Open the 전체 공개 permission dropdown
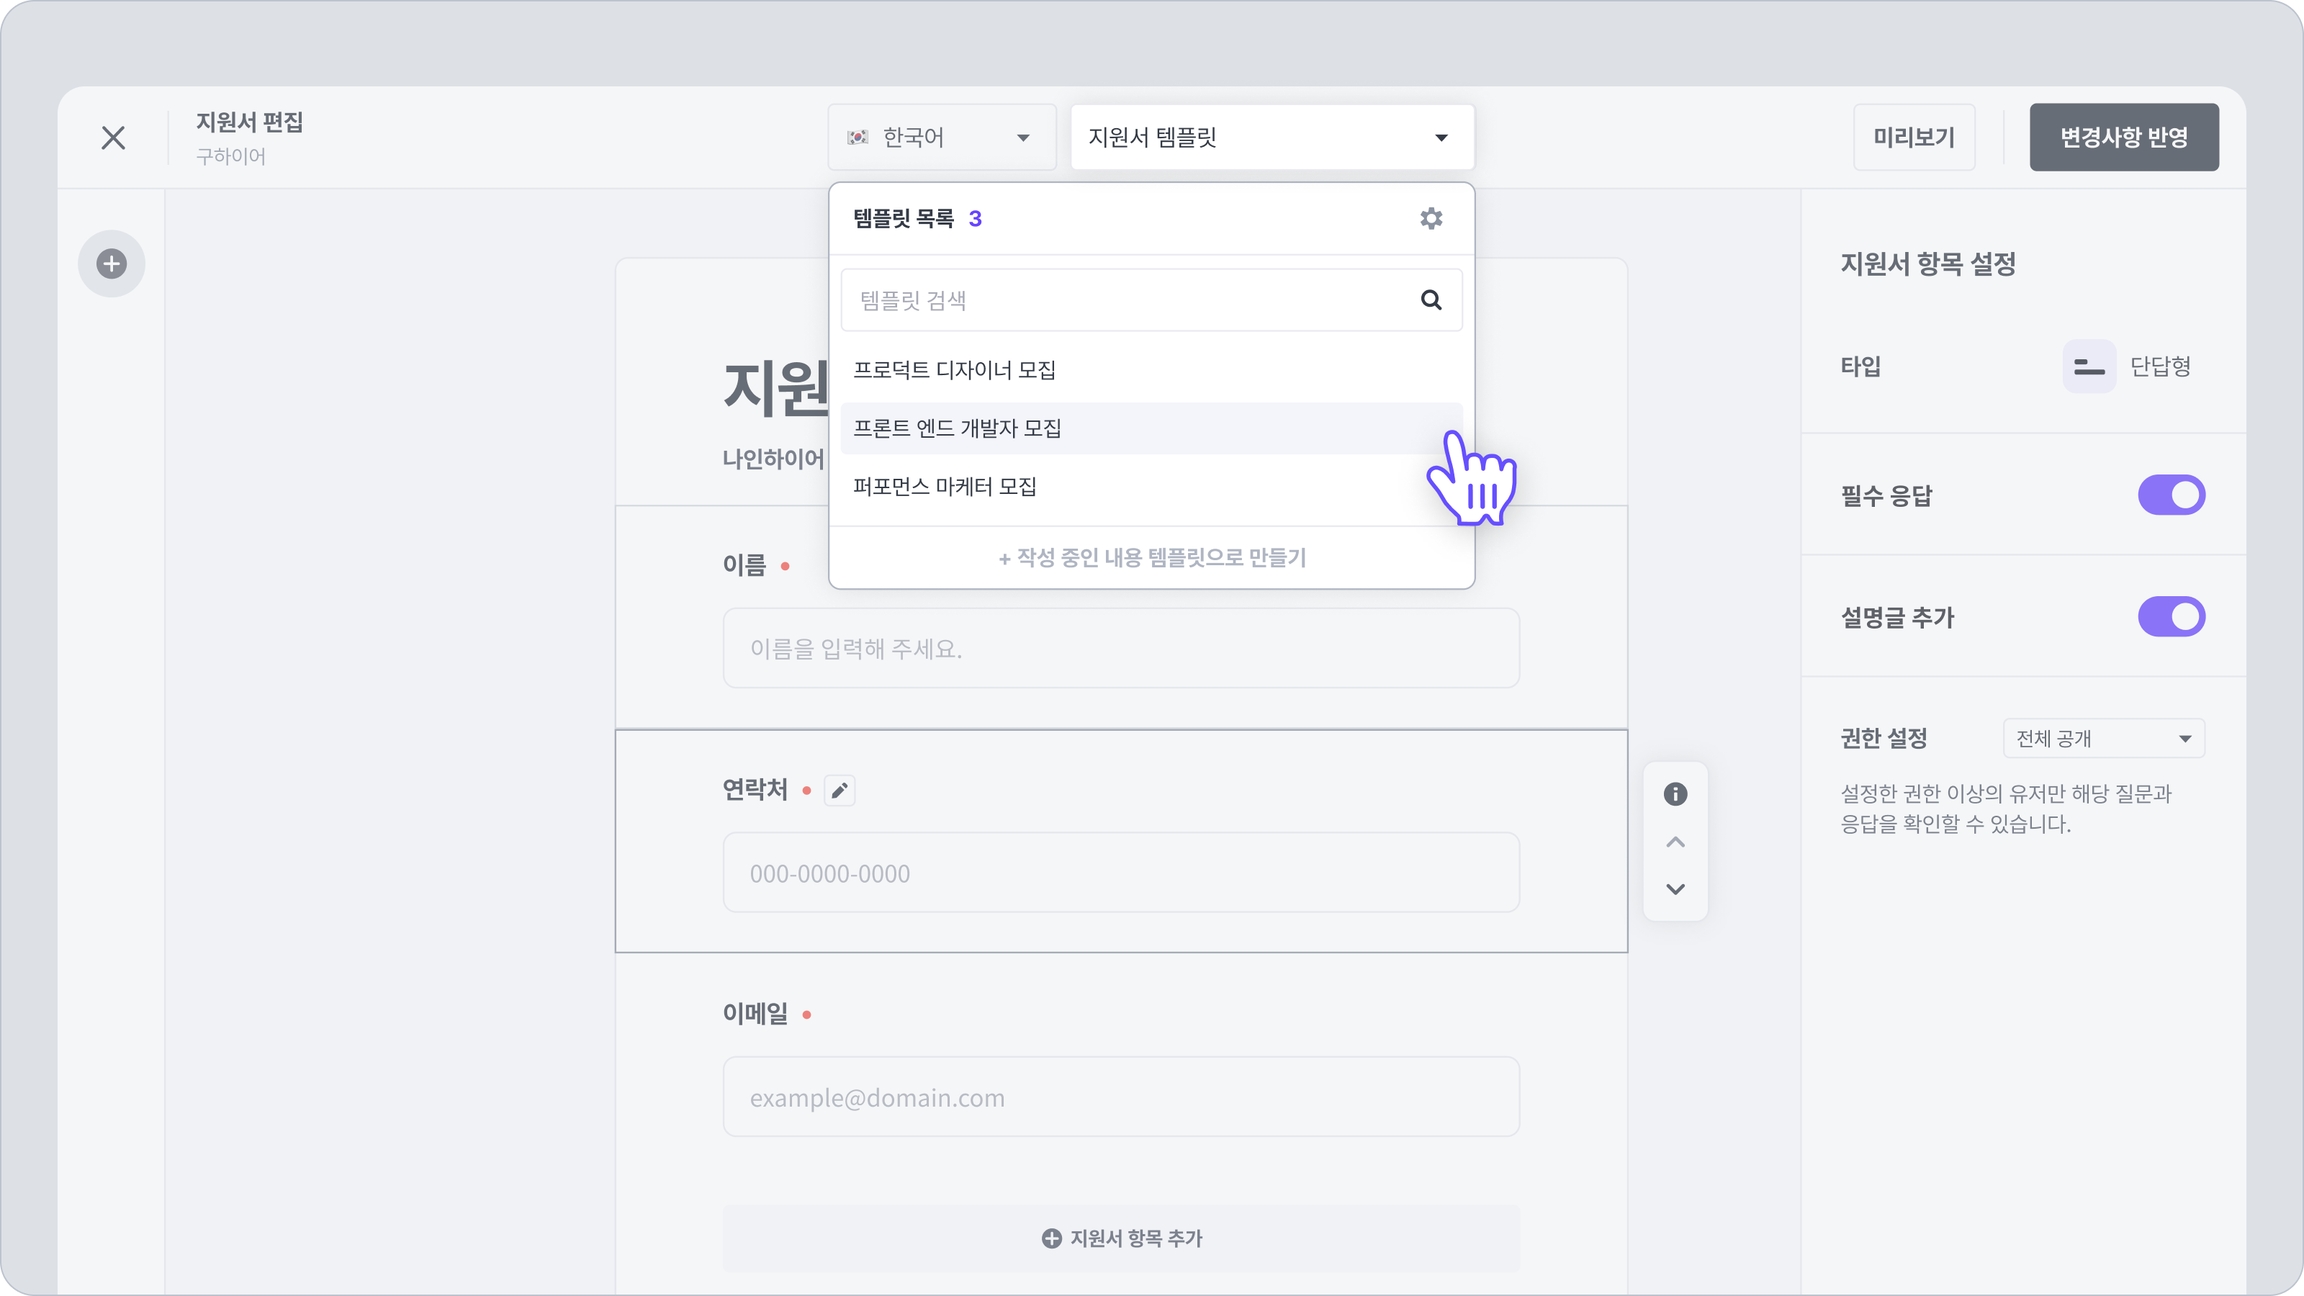The height and width of the screenshot is (1296, 2304). coord(2103,739)
